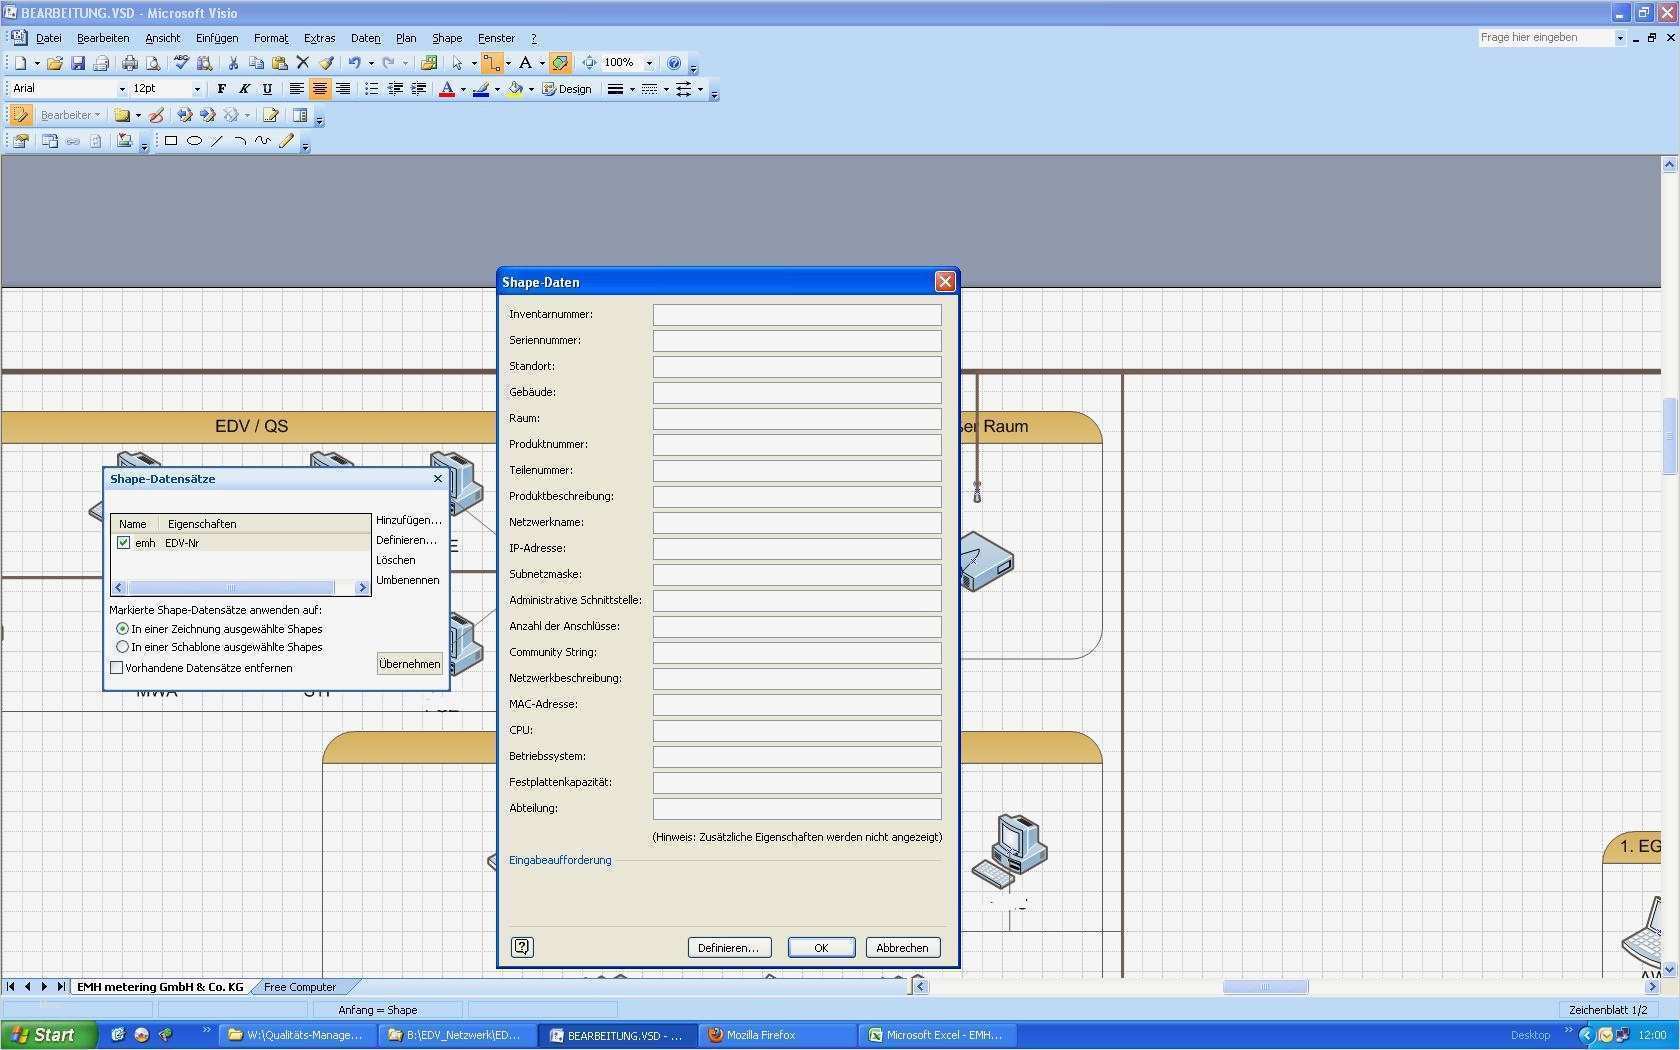Click the IP-Adresse input field
The width and height of the screenshot is (1680, 1050).
coord(797,549)
